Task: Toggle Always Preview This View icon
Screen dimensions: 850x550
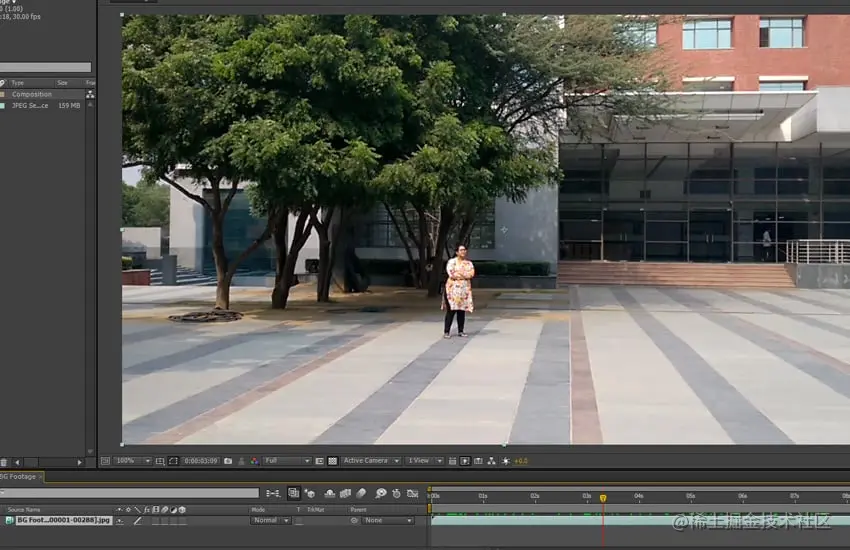Action: coord(105,461)
